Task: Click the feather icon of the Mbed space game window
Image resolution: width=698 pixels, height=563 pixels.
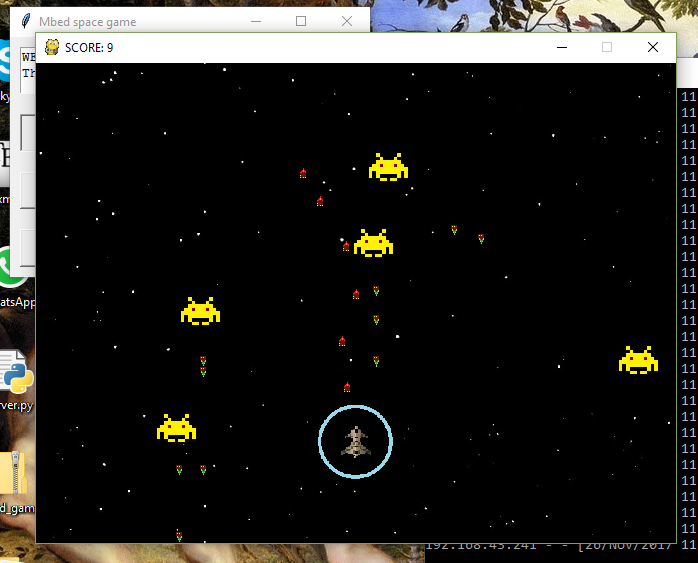Action: [x=26, y=21]
